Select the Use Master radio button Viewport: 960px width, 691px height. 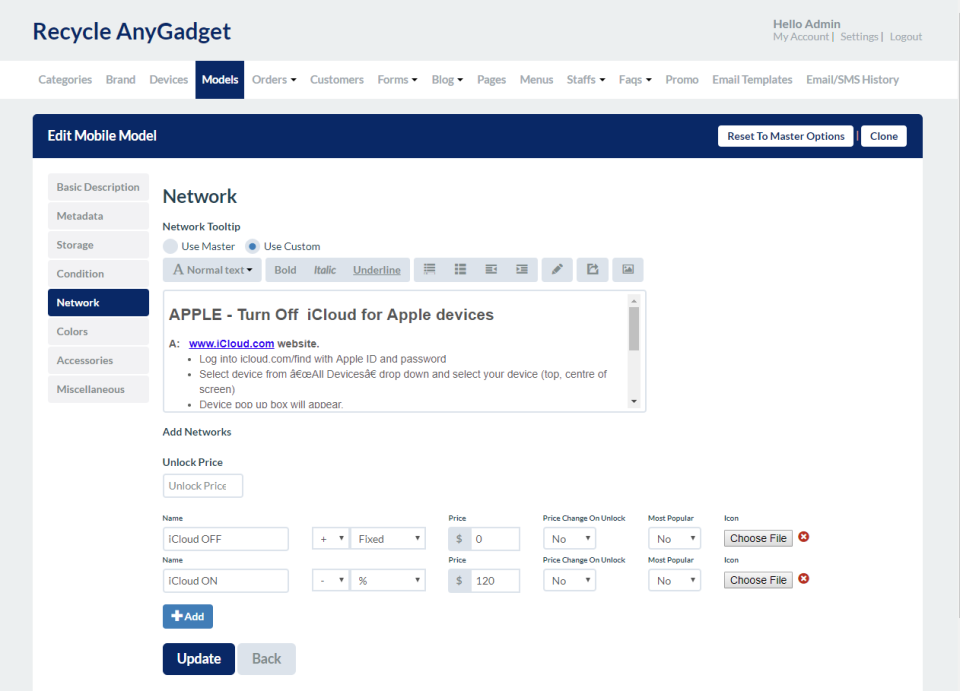[170, 246]
